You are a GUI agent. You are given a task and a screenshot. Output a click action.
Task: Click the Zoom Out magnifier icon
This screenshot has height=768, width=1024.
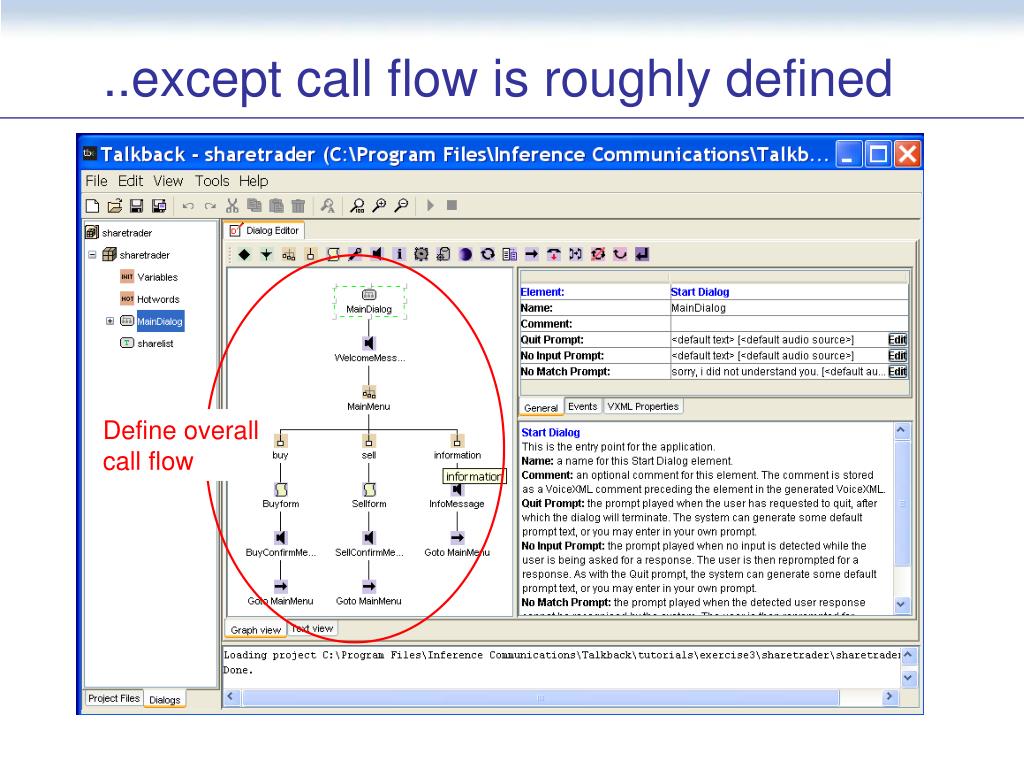(x=402, y=206)
